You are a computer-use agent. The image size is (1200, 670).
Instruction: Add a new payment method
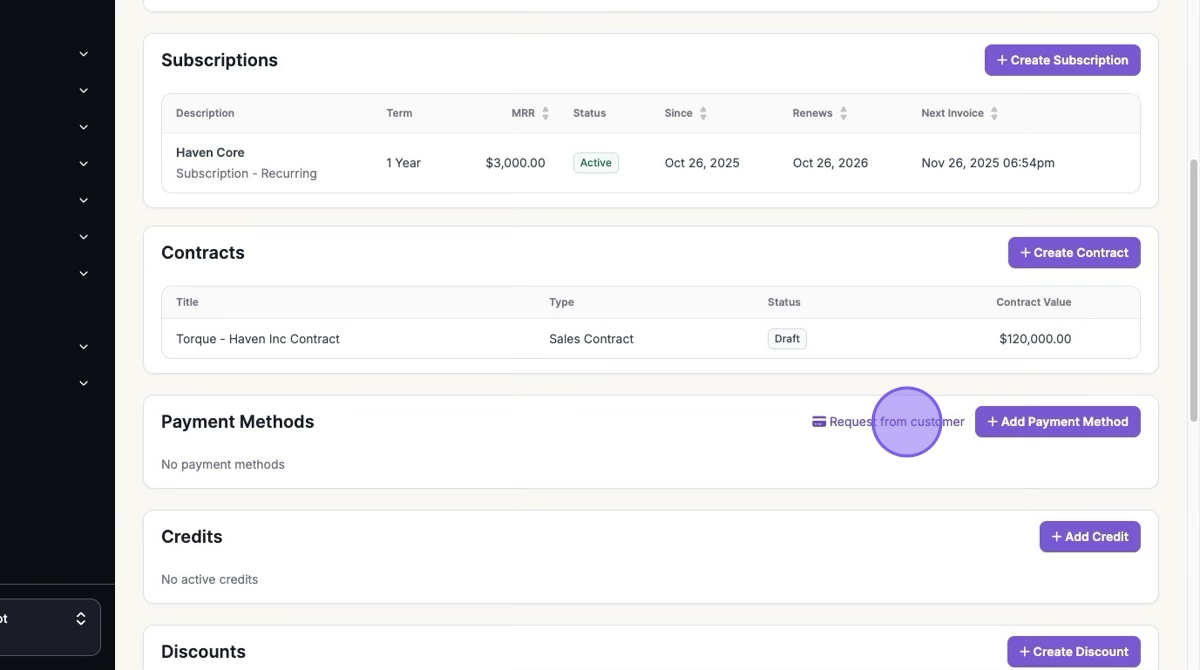[1057, 422]
